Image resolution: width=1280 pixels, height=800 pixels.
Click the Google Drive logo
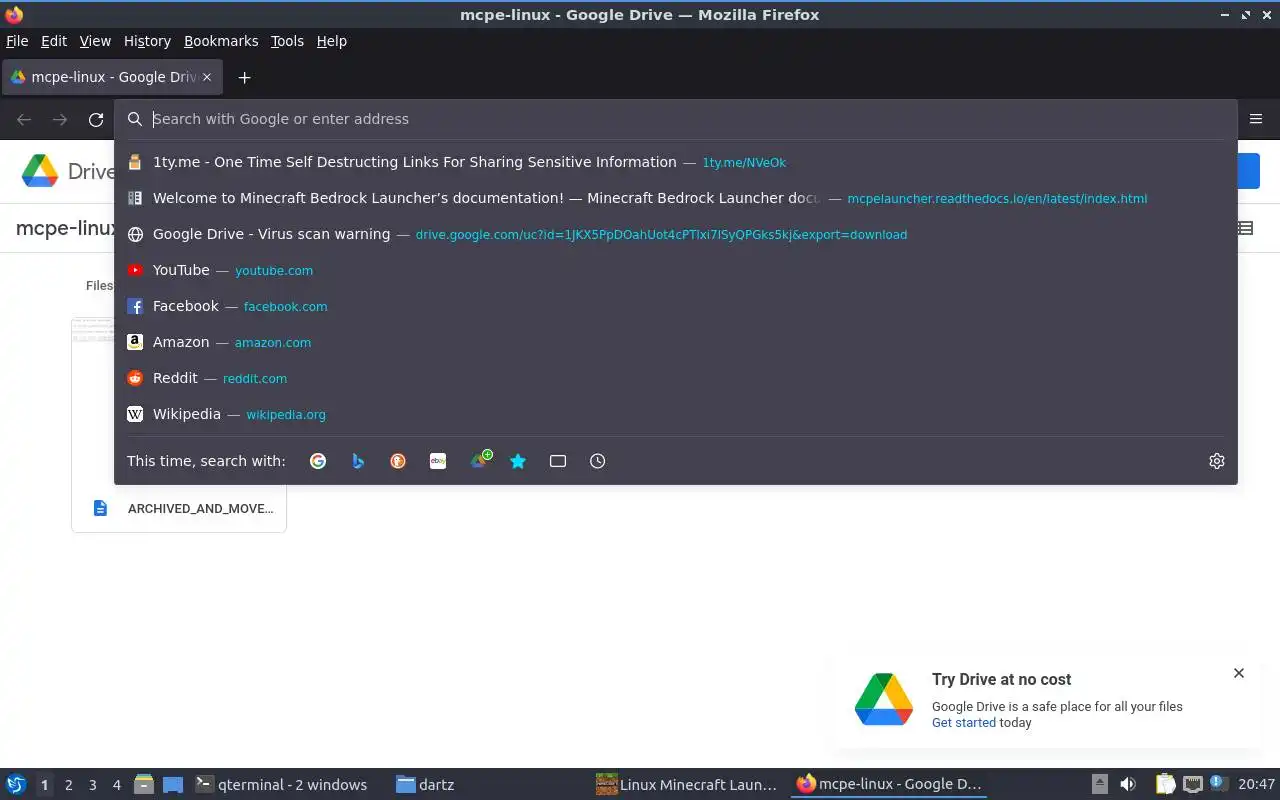click(40, 171)
